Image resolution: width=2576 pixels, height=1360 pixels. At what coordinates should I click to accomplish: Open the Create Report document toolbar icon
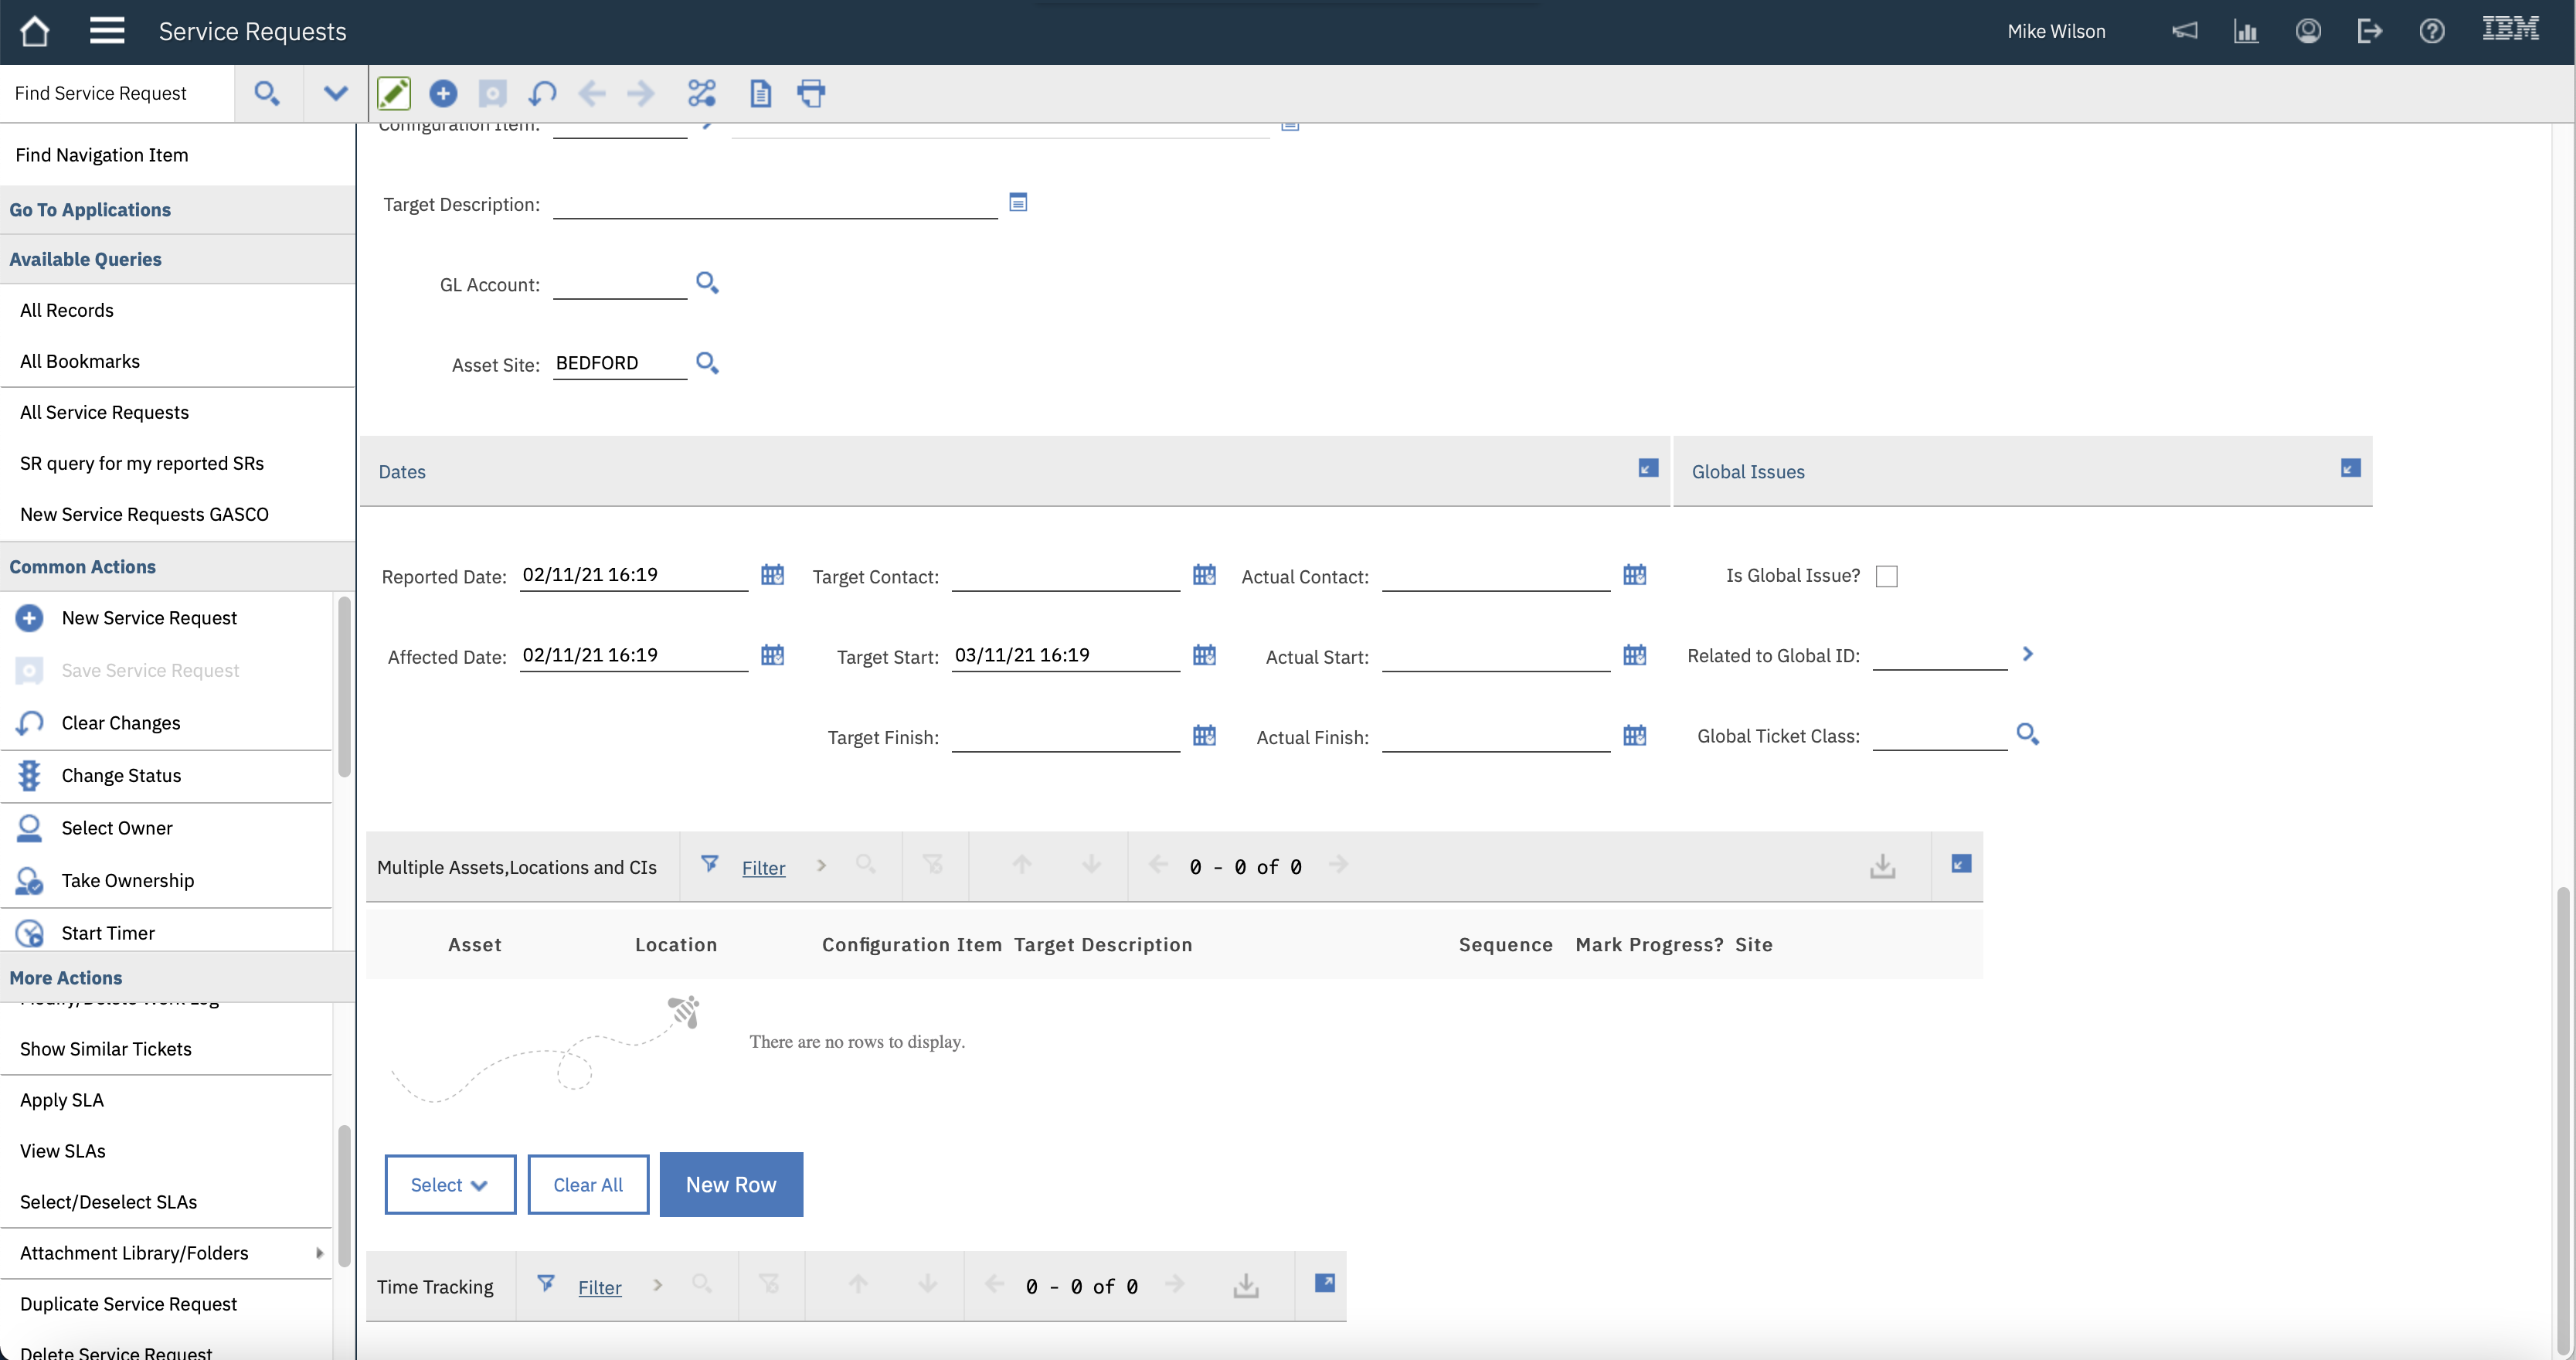[x=760, y=94]
